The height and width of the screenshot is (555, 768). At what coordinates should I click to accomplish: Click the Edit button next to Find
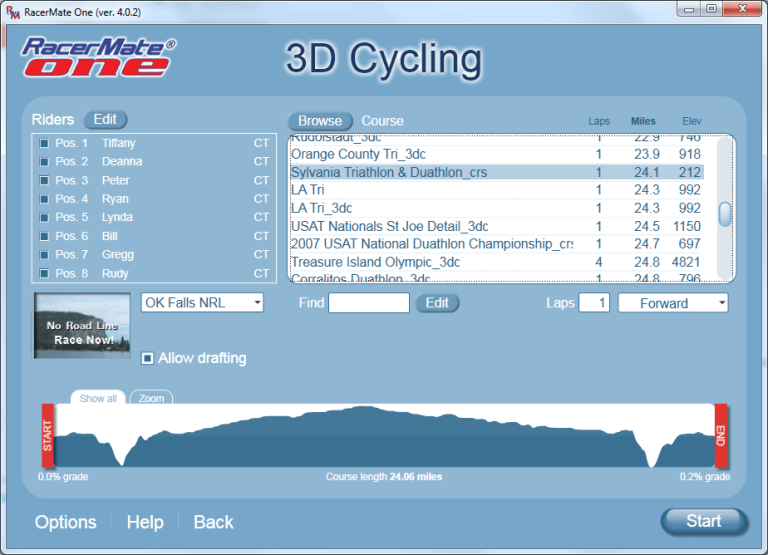click(x=437, y=303)
